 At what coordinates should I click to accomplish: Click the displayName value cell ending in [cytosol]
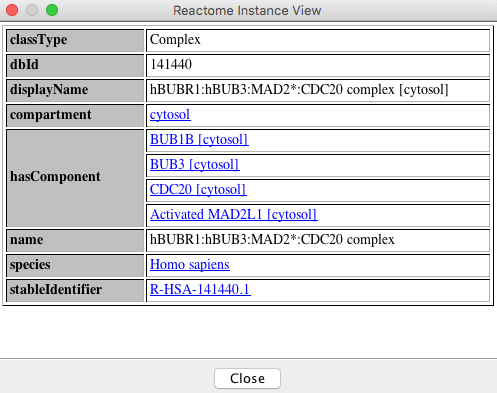pos(318,90)
